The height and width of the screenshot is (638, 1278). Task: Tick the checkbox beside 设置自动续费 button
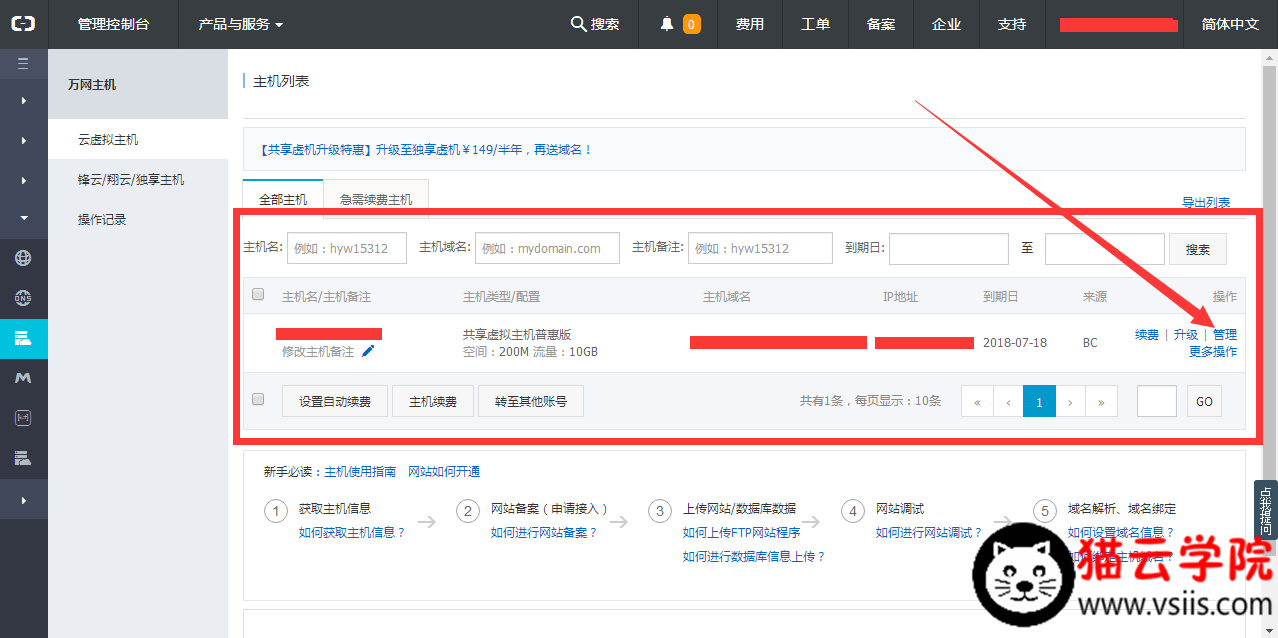[x=258, y=399]
